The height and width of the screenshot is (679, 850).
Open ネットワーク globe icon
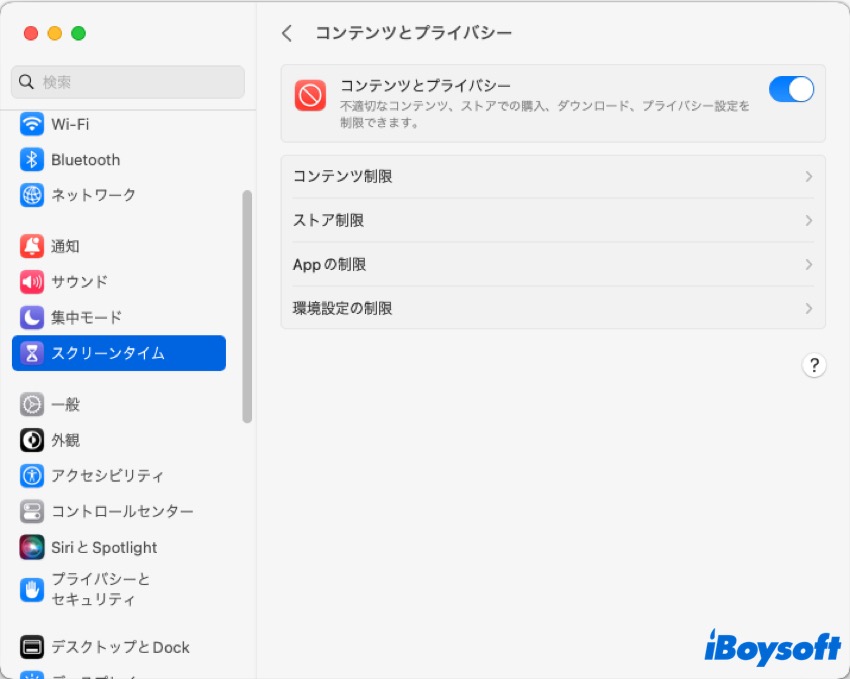tap(32, 195)
